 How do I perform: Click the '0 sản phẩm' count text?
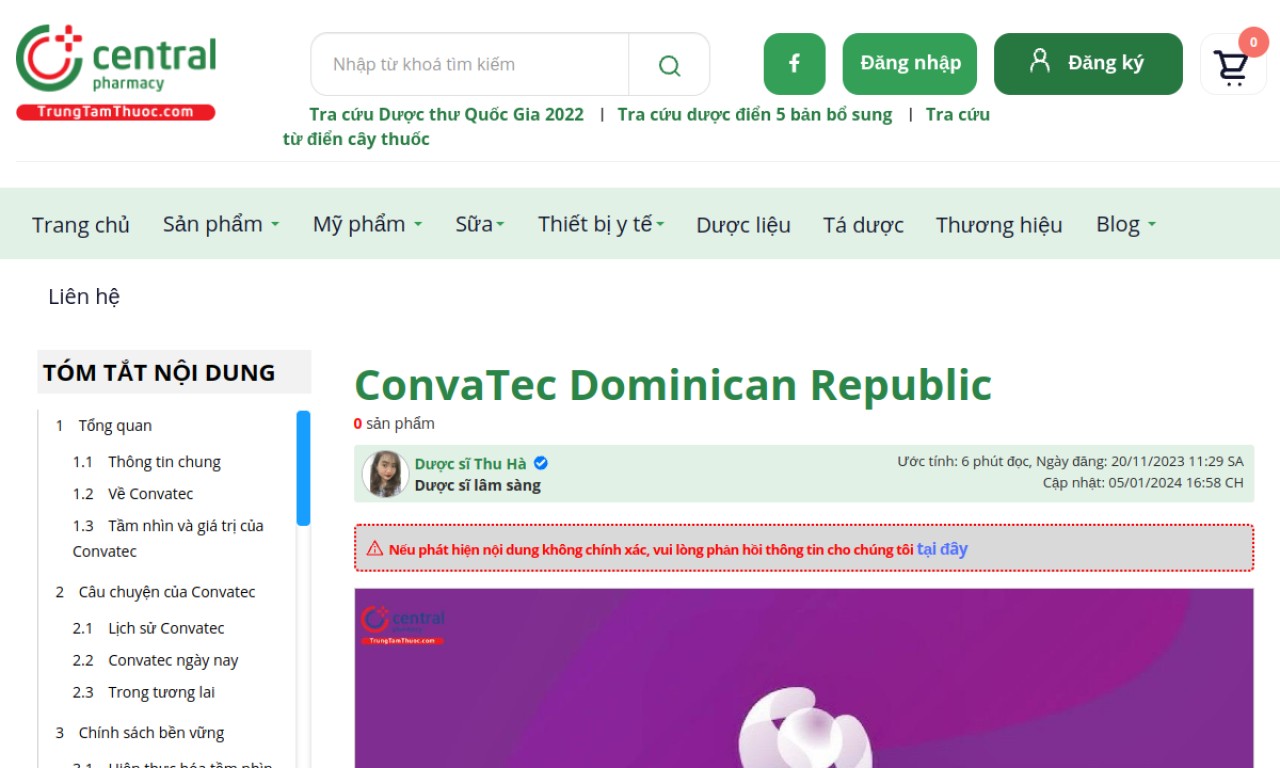(x=394, y=423)
